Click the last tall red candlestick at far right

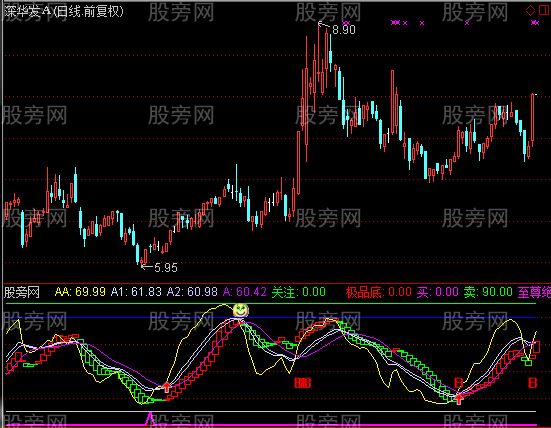tap(533, 119)
